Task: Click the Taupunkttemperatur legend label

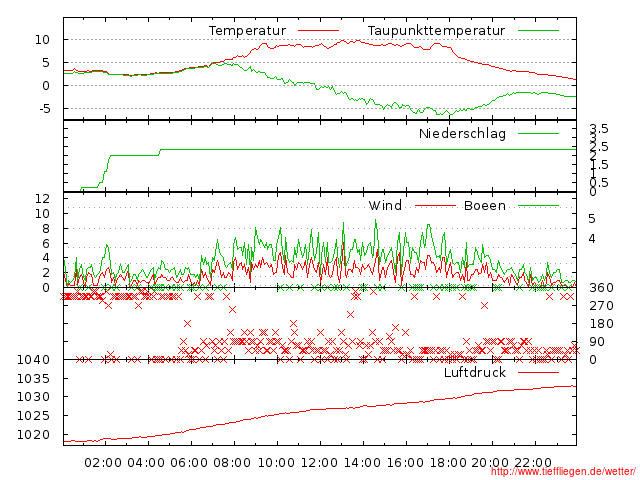Action: pyautogui.click(x=436, y=31)
